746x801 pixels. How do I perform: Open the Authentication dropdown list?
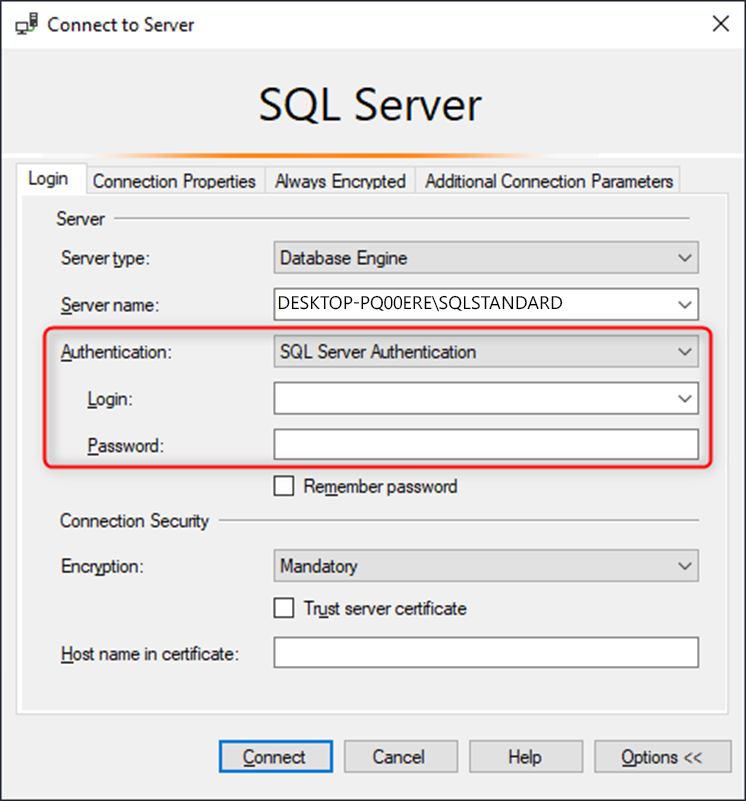pos(685,352)
